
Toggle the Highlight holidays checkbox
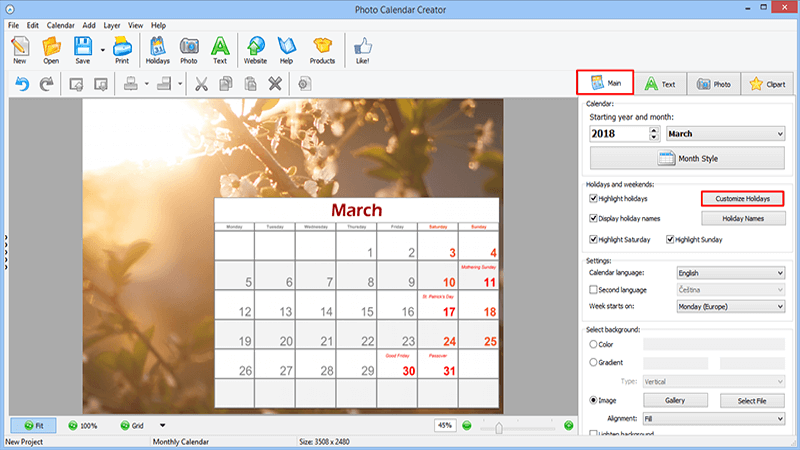tap(593, 198)
